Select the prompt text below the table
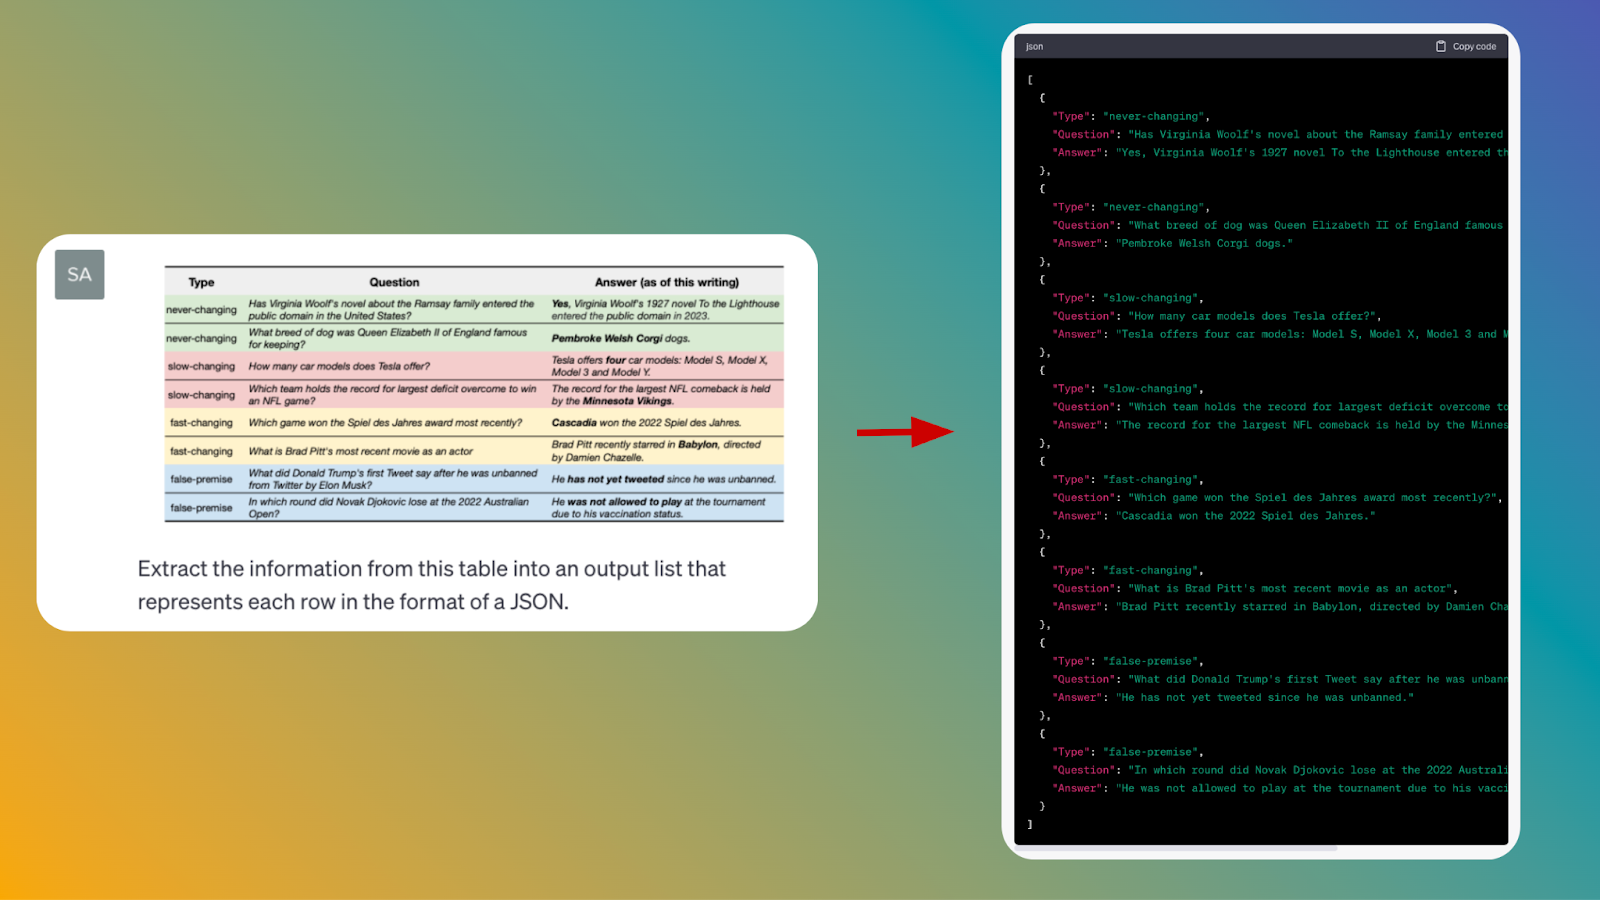The width and height of the screenshot is (1600, 900). point(430,585)
